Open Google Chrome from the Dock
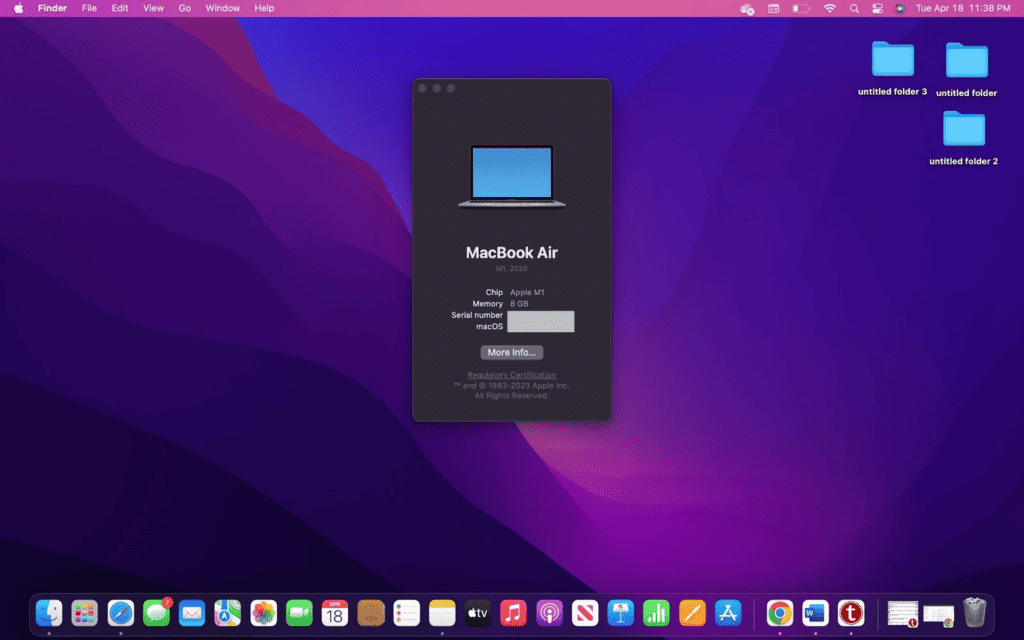Viewport: 1024px width, 640px height. tap(780, 614)
